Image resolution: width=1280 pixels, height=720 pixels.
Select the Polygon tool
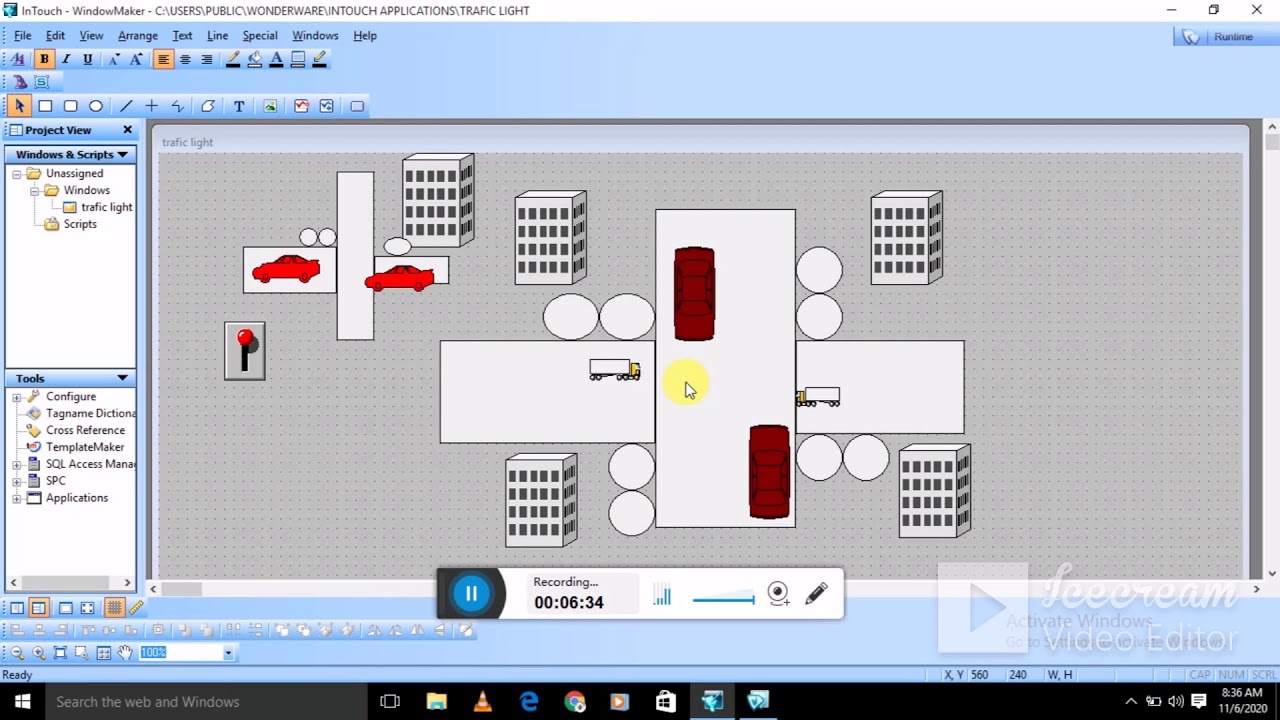click(x=208, y=106)
